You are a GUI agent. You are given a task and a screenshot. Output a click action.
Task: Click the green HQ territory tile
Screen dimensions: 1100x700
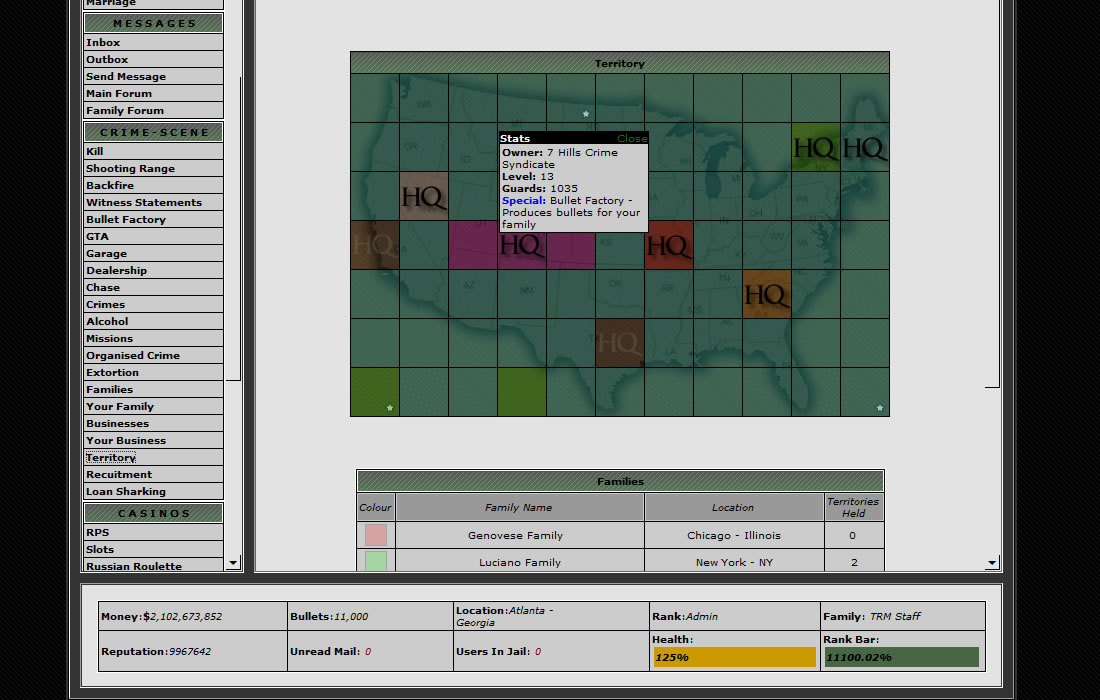coord(815,147)
